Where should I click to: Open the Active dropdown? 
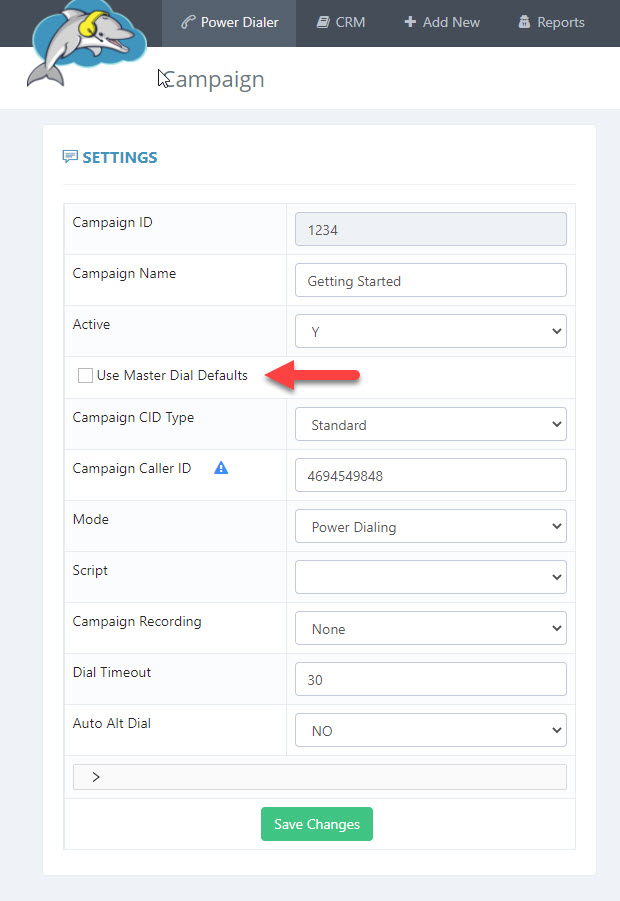click(430, 331)
